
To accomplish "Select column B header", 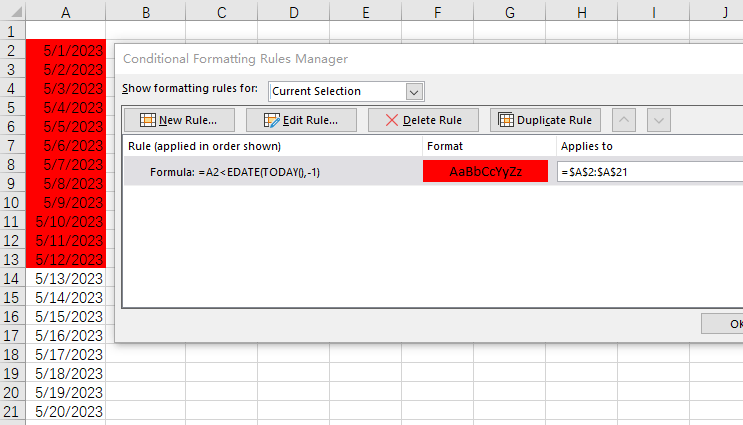I will [x=146, y=12].
